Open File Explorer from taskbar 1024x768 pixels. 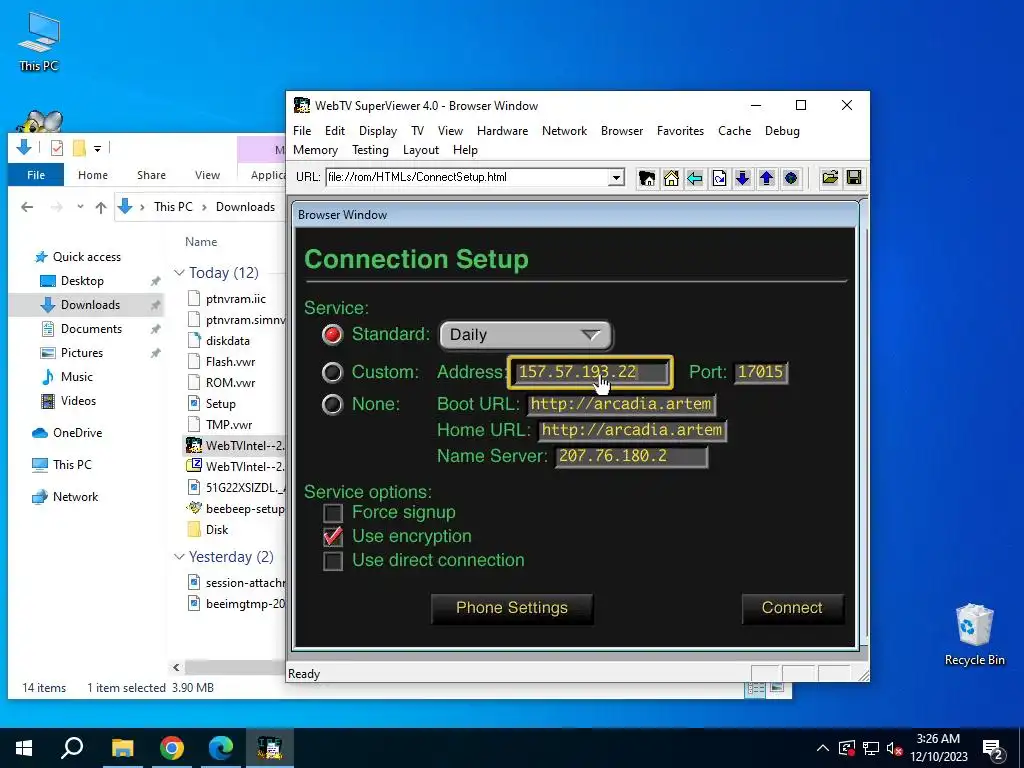(x=122, y=748)
